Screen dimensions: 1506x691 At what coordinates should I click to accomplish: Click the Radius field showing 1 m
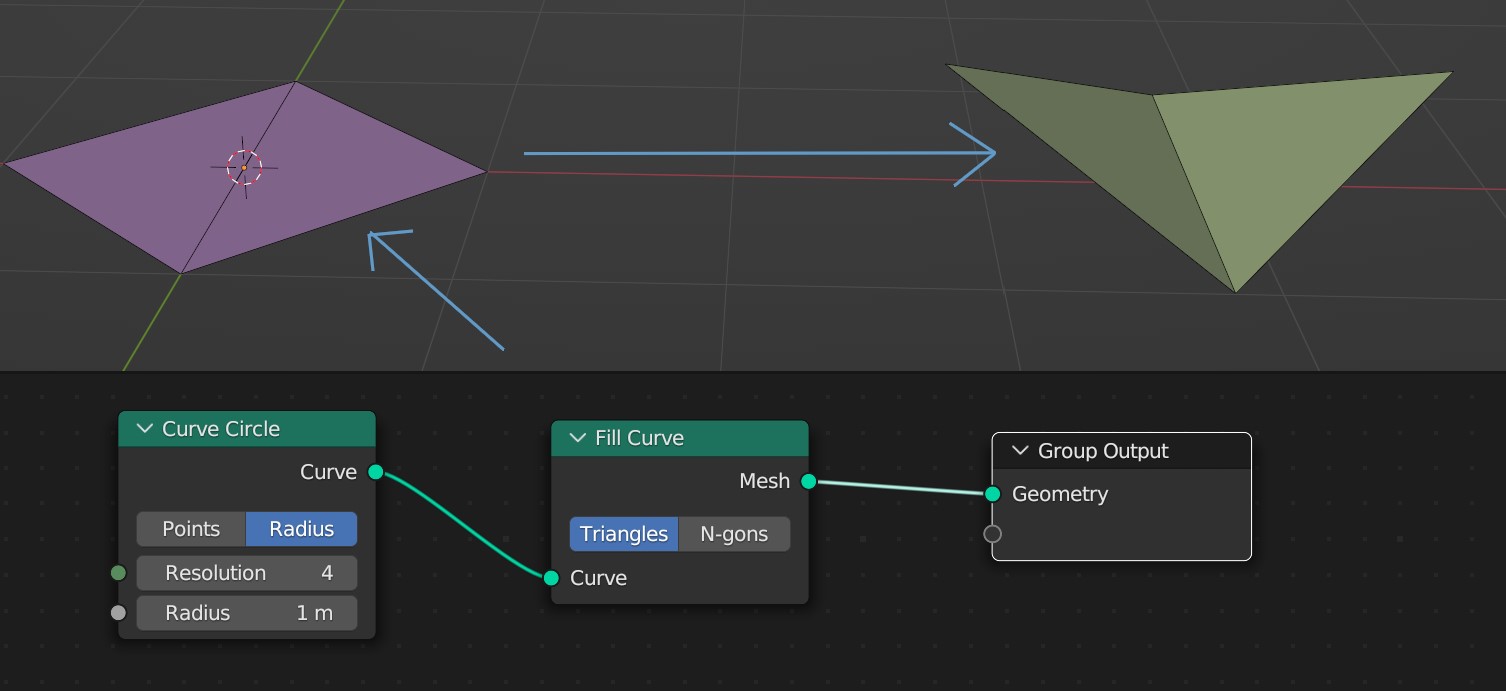point(247,613)
